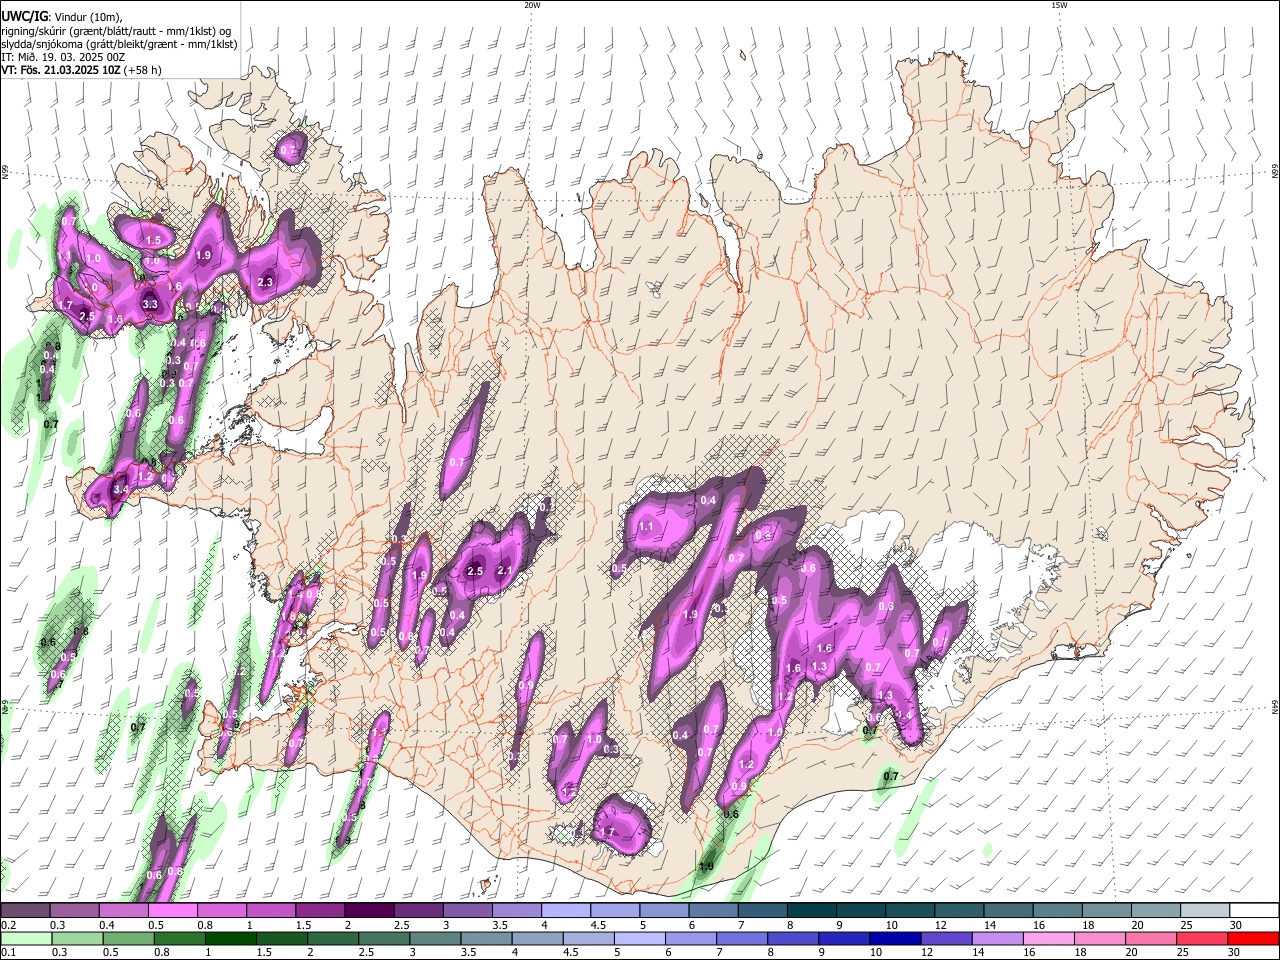
Task: Select the slate blue swatch above upper-row 6
Action: click(x=713, y=910)
